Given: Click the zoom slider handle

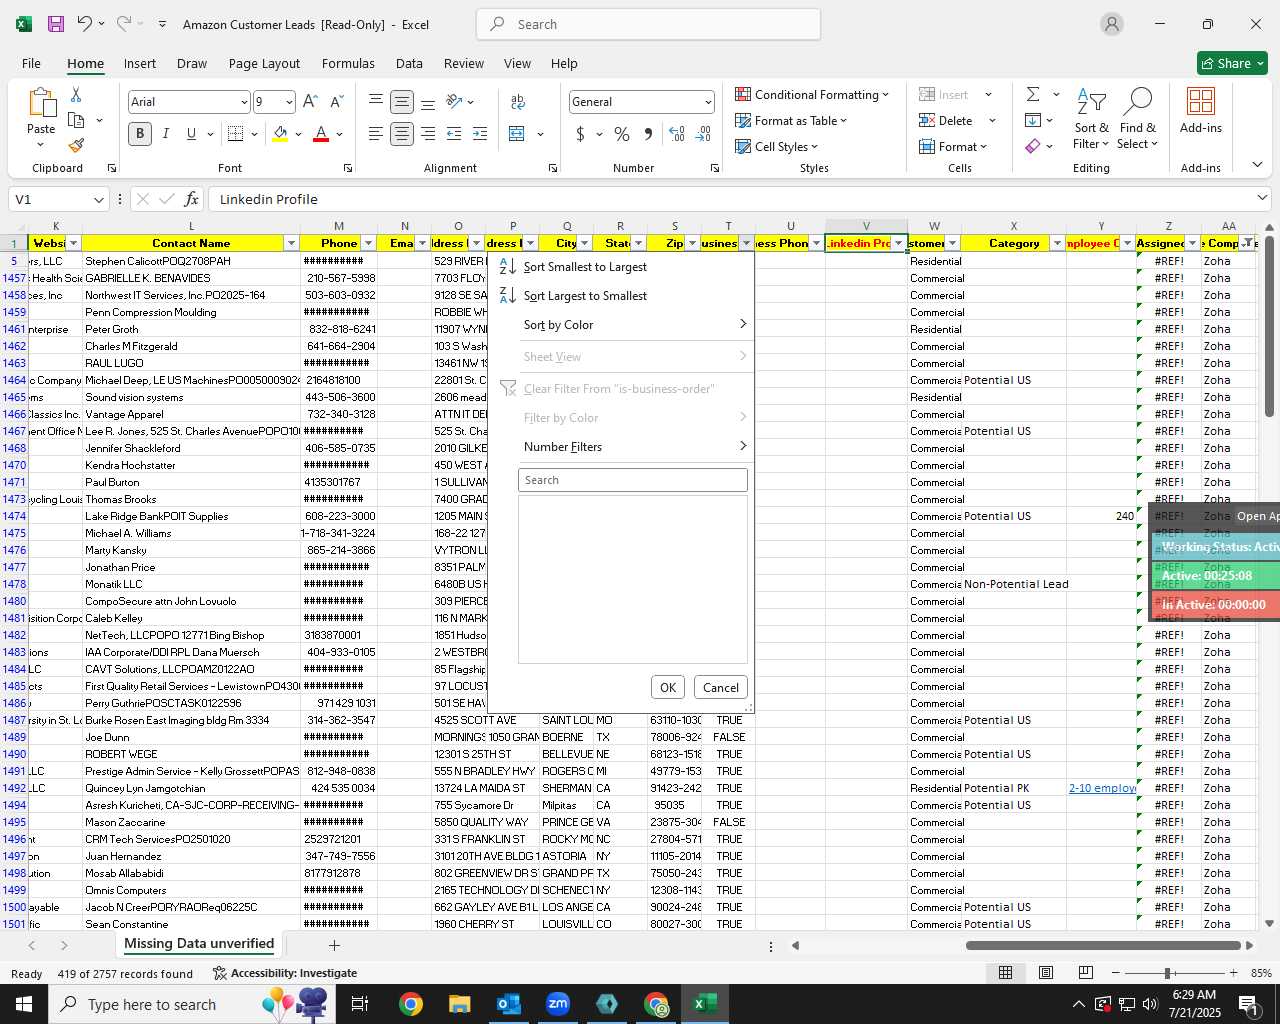Looking at the screenshot, I should tap(1167, 973).
